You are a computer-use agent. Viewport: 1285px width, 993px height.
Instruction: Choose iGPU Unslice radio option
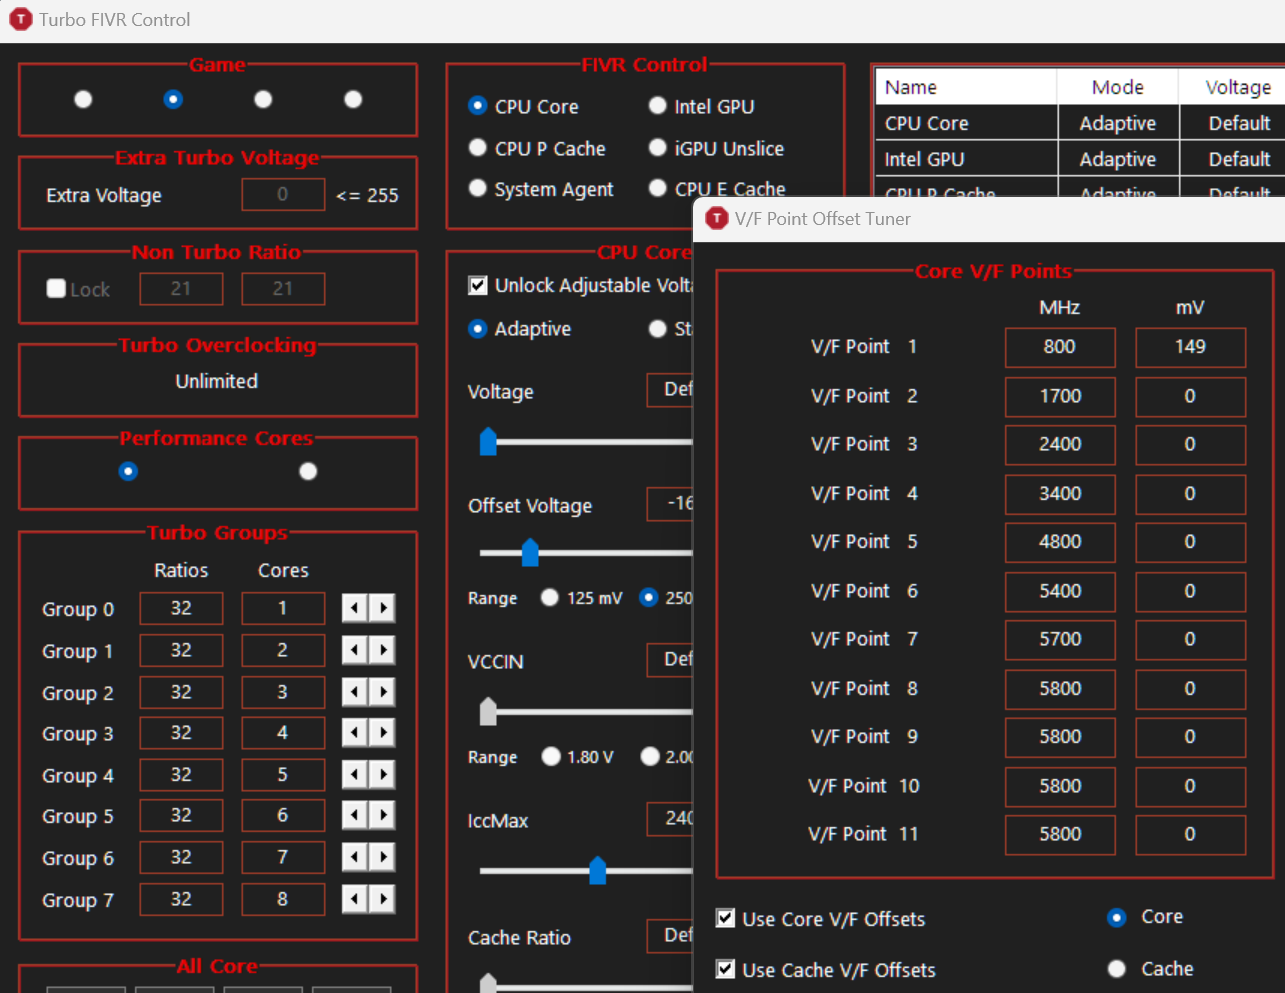pyautogui.click(x=716, y=148)
